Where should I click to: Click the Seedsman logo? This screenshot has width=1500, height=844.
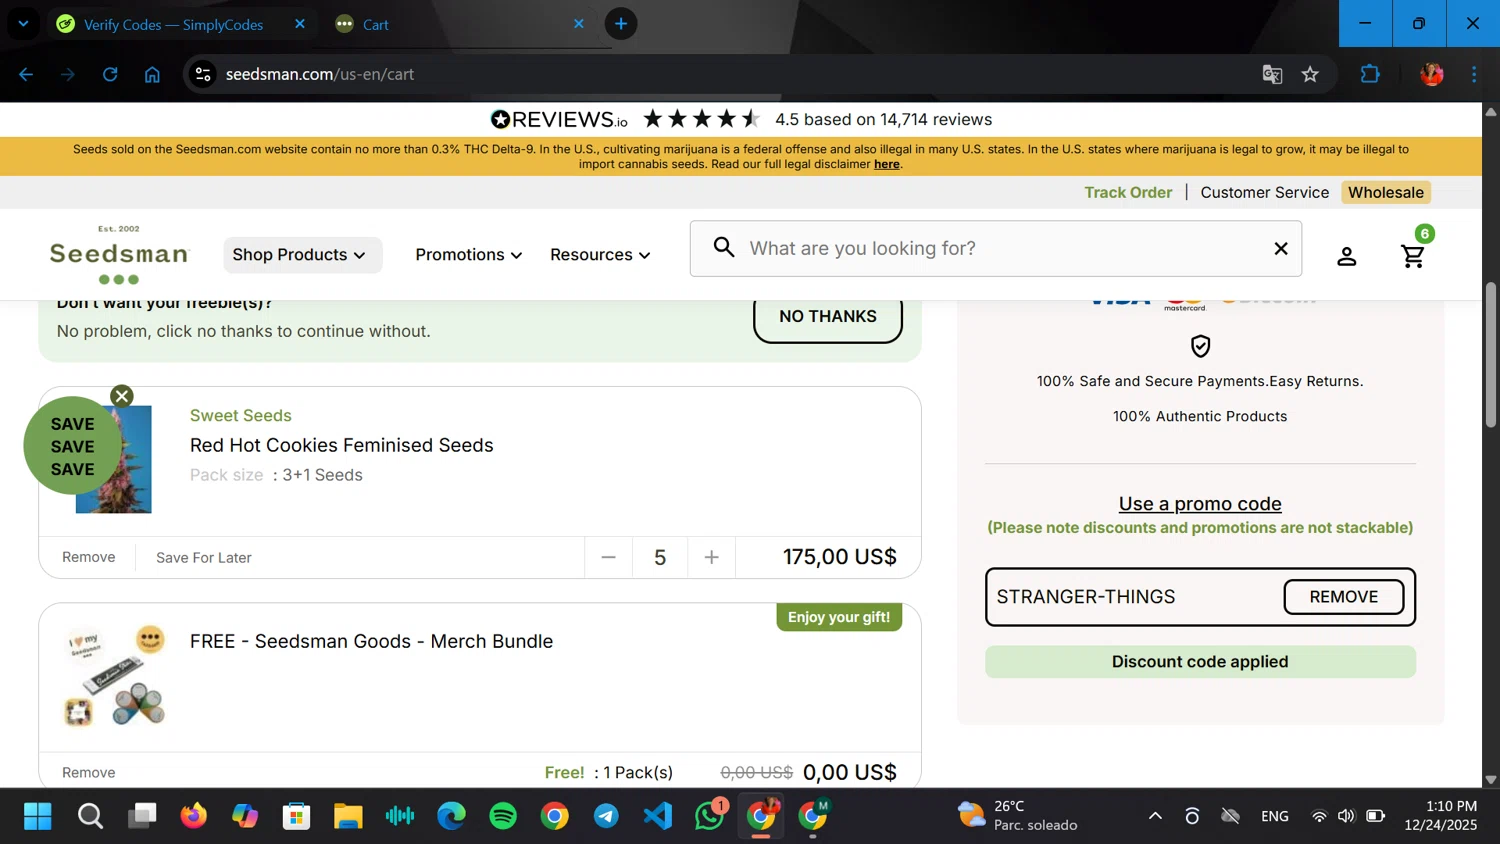119,255
